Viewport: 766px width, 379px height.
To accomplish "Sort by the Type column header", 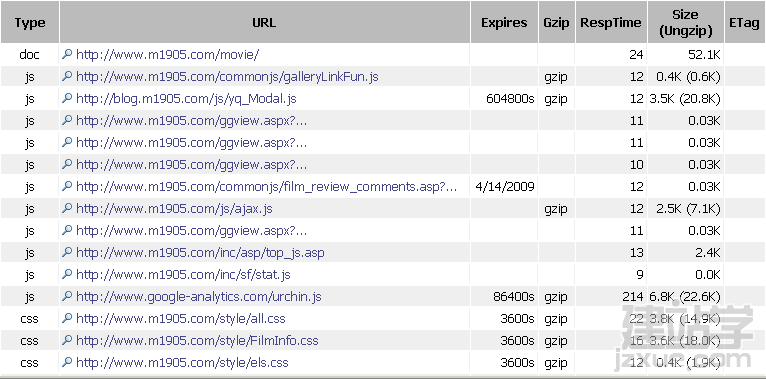I will point(30,22).
